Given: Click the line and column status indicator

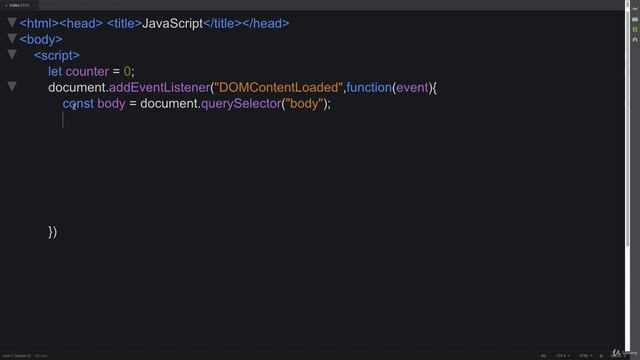Looking at the screenshot, I should click(17, 356).
